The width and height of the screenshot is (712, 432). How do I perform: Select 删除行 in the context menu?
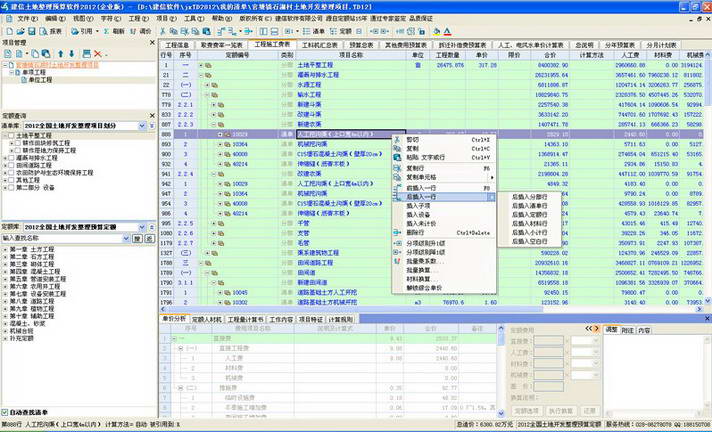(415, 233)
